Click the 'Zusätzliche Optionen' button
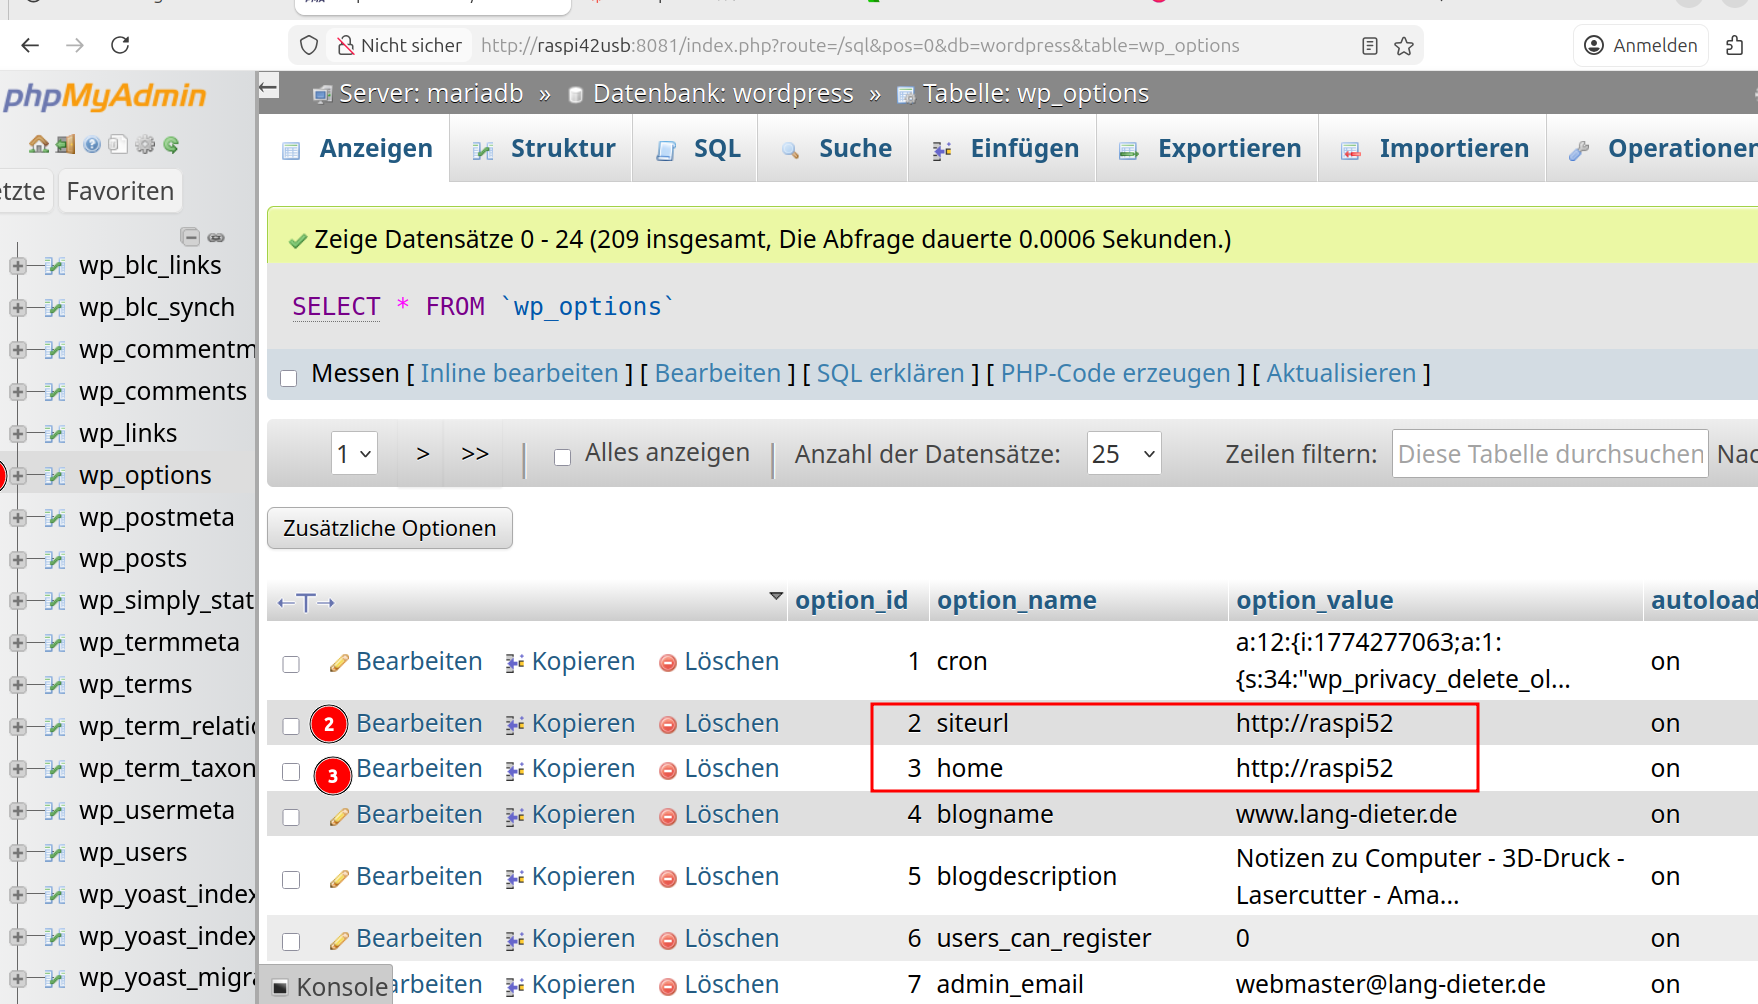This screenshot has height=1004, width=1758. (389, 528)
